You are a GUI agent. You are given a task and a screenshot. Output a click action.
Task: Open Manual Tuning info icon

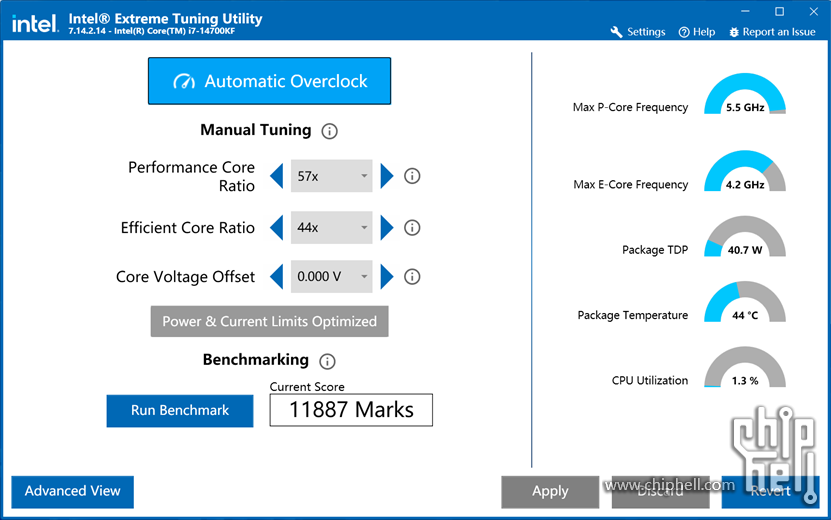coord(330,131)
